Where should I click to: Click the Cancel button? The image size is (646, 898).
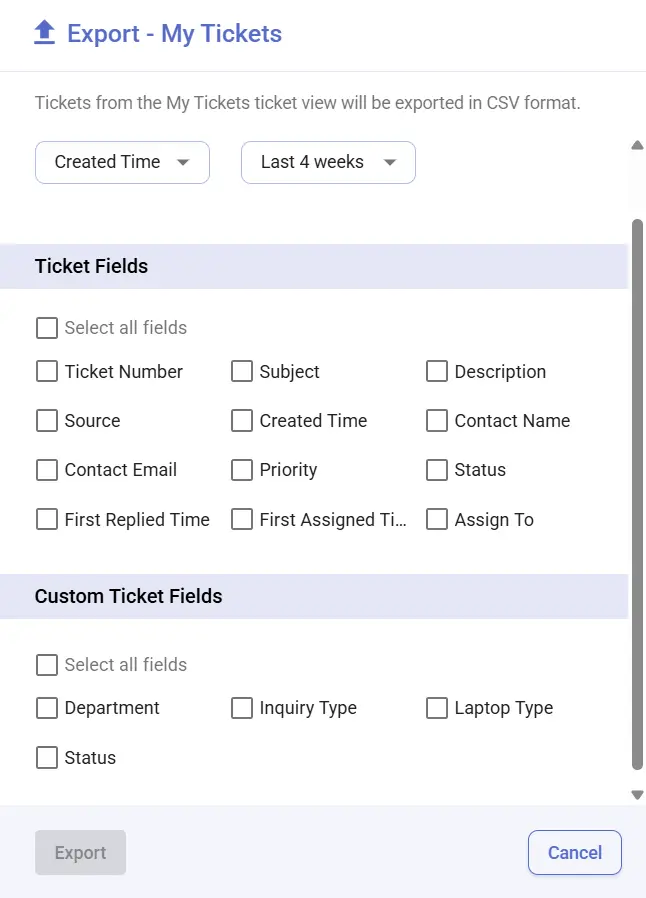[x=574, y=852]
